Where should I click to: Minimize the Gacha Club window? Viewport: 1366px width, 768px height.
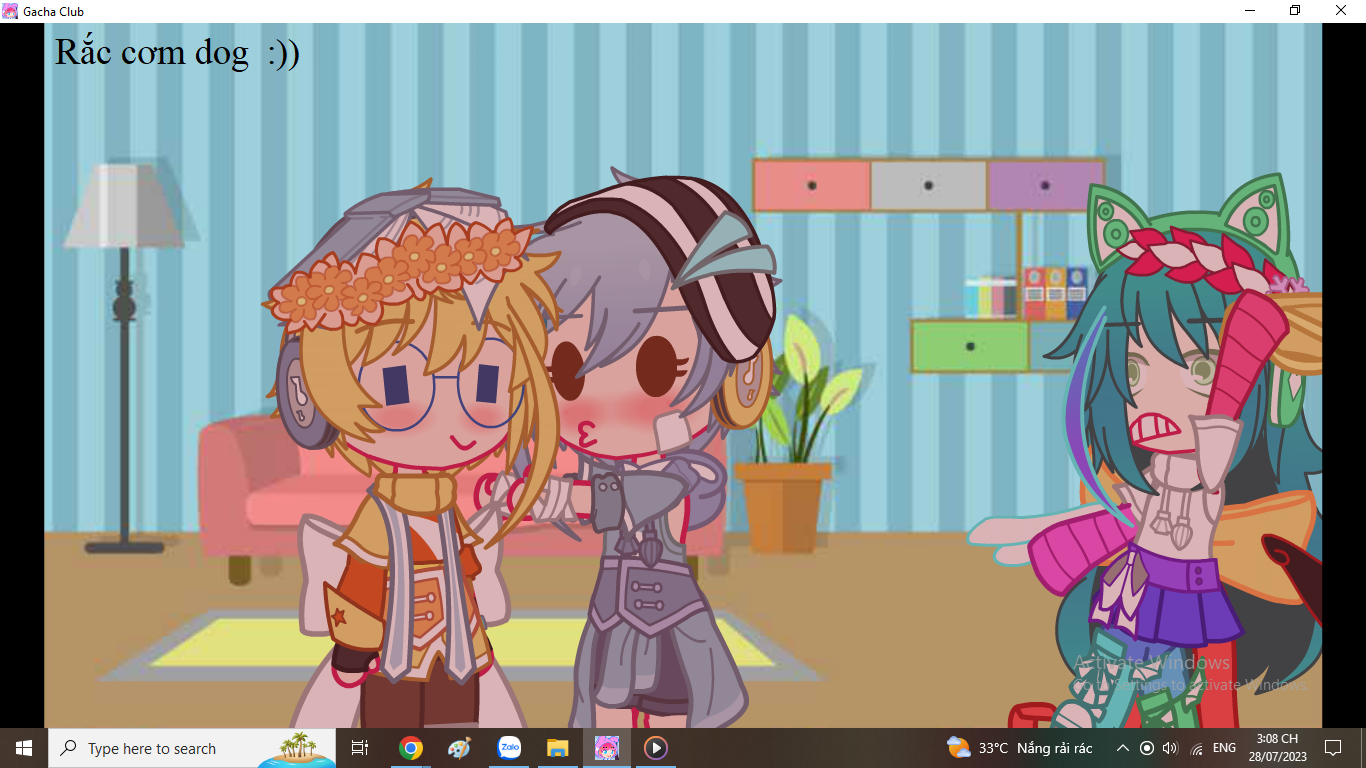[1250, 11]
